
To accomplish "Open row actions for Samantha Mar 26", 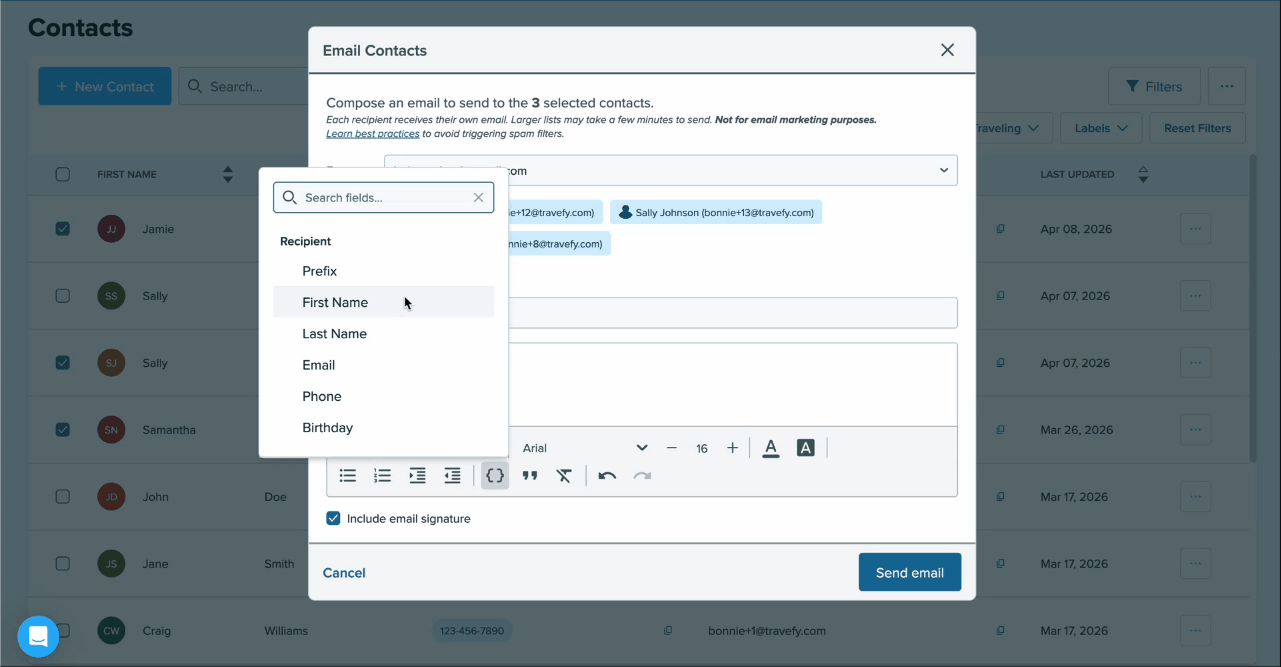I will pos(1195,430).
